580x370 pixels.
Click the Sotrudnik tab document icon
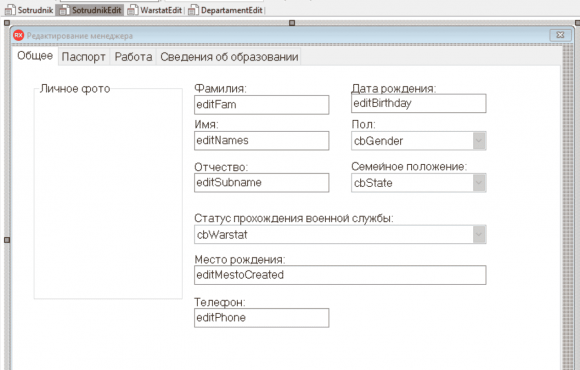10,10
